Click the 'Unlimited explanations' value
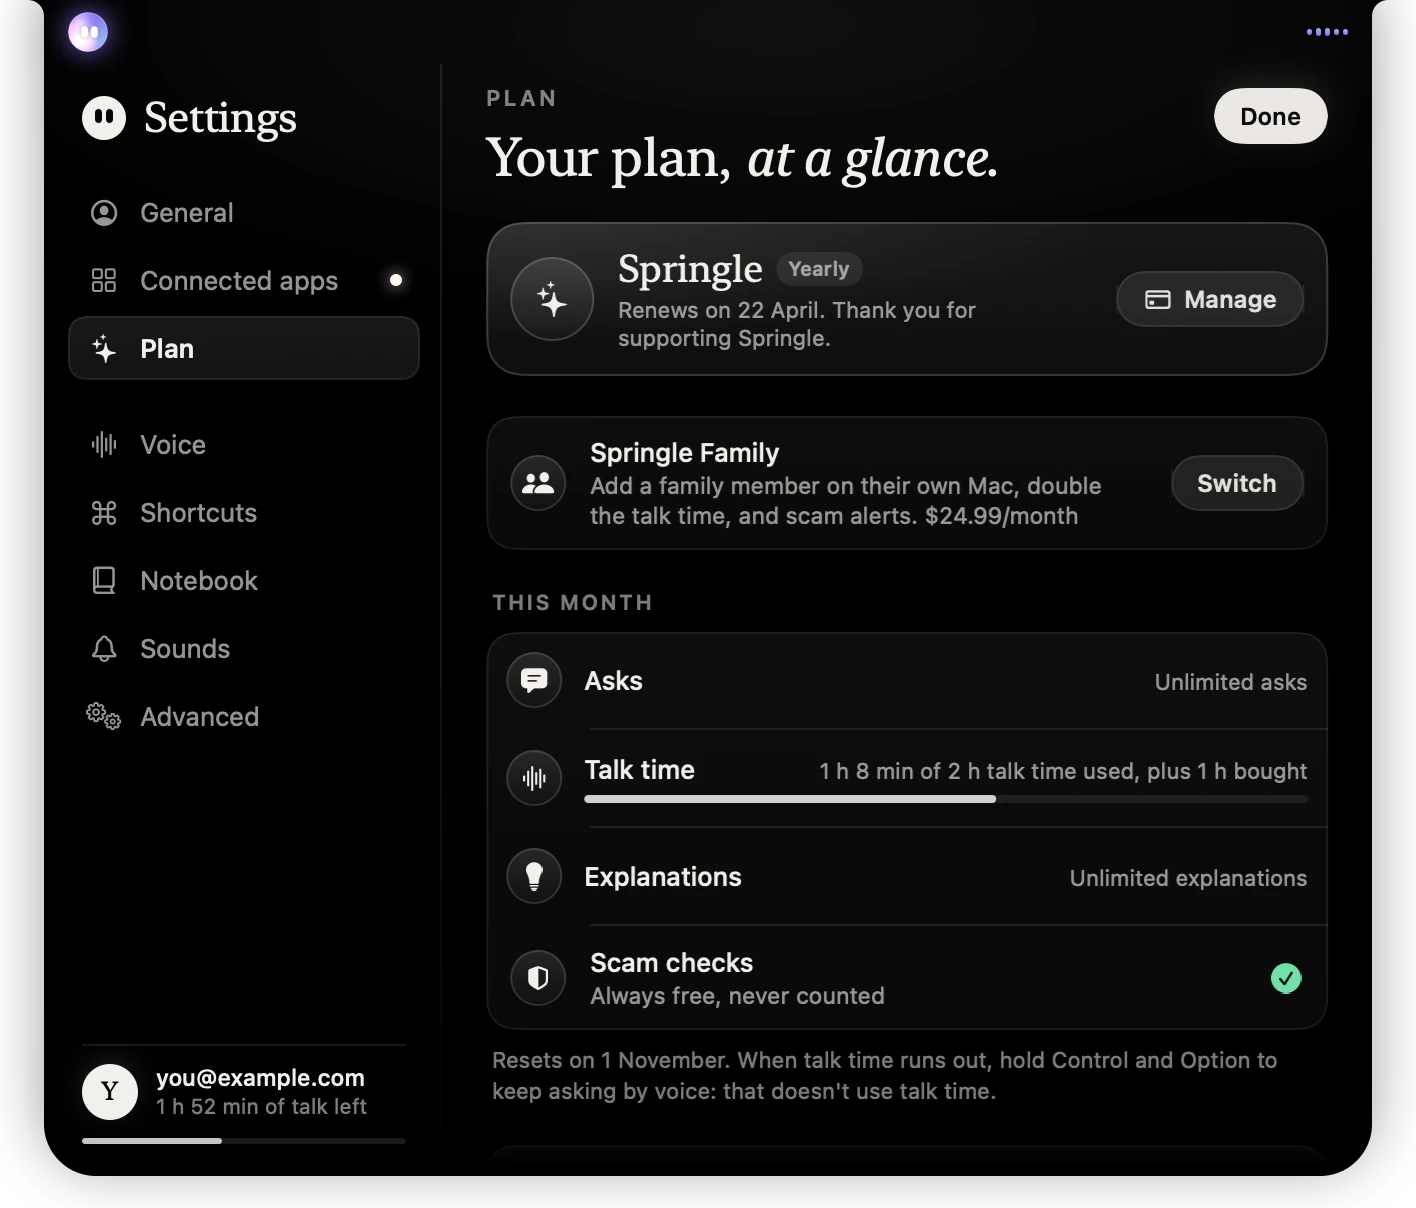This screenshot has height=1208, width=1416. (x=1188, y=878)
